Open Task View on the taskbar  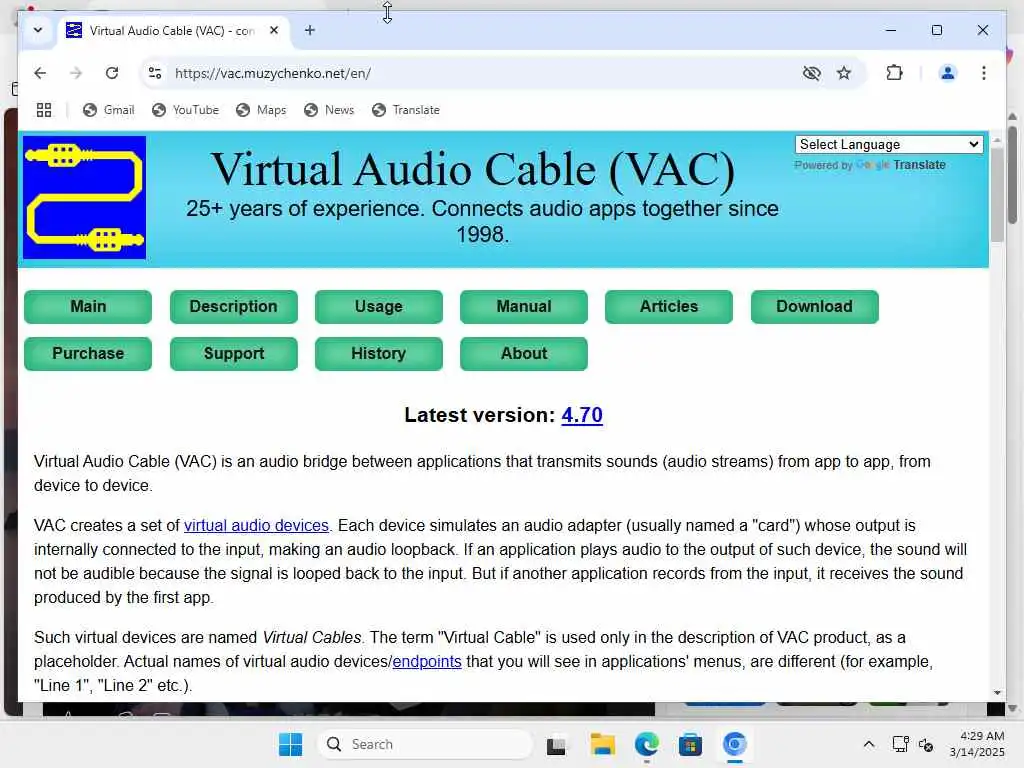point(556,744)
